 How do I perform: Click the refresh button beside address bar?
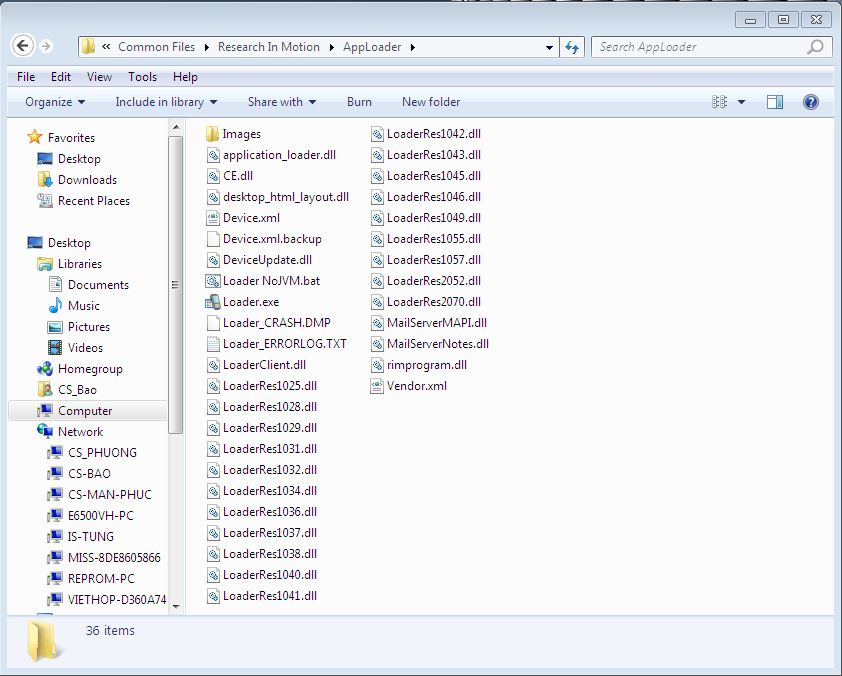tap(572, 47)
